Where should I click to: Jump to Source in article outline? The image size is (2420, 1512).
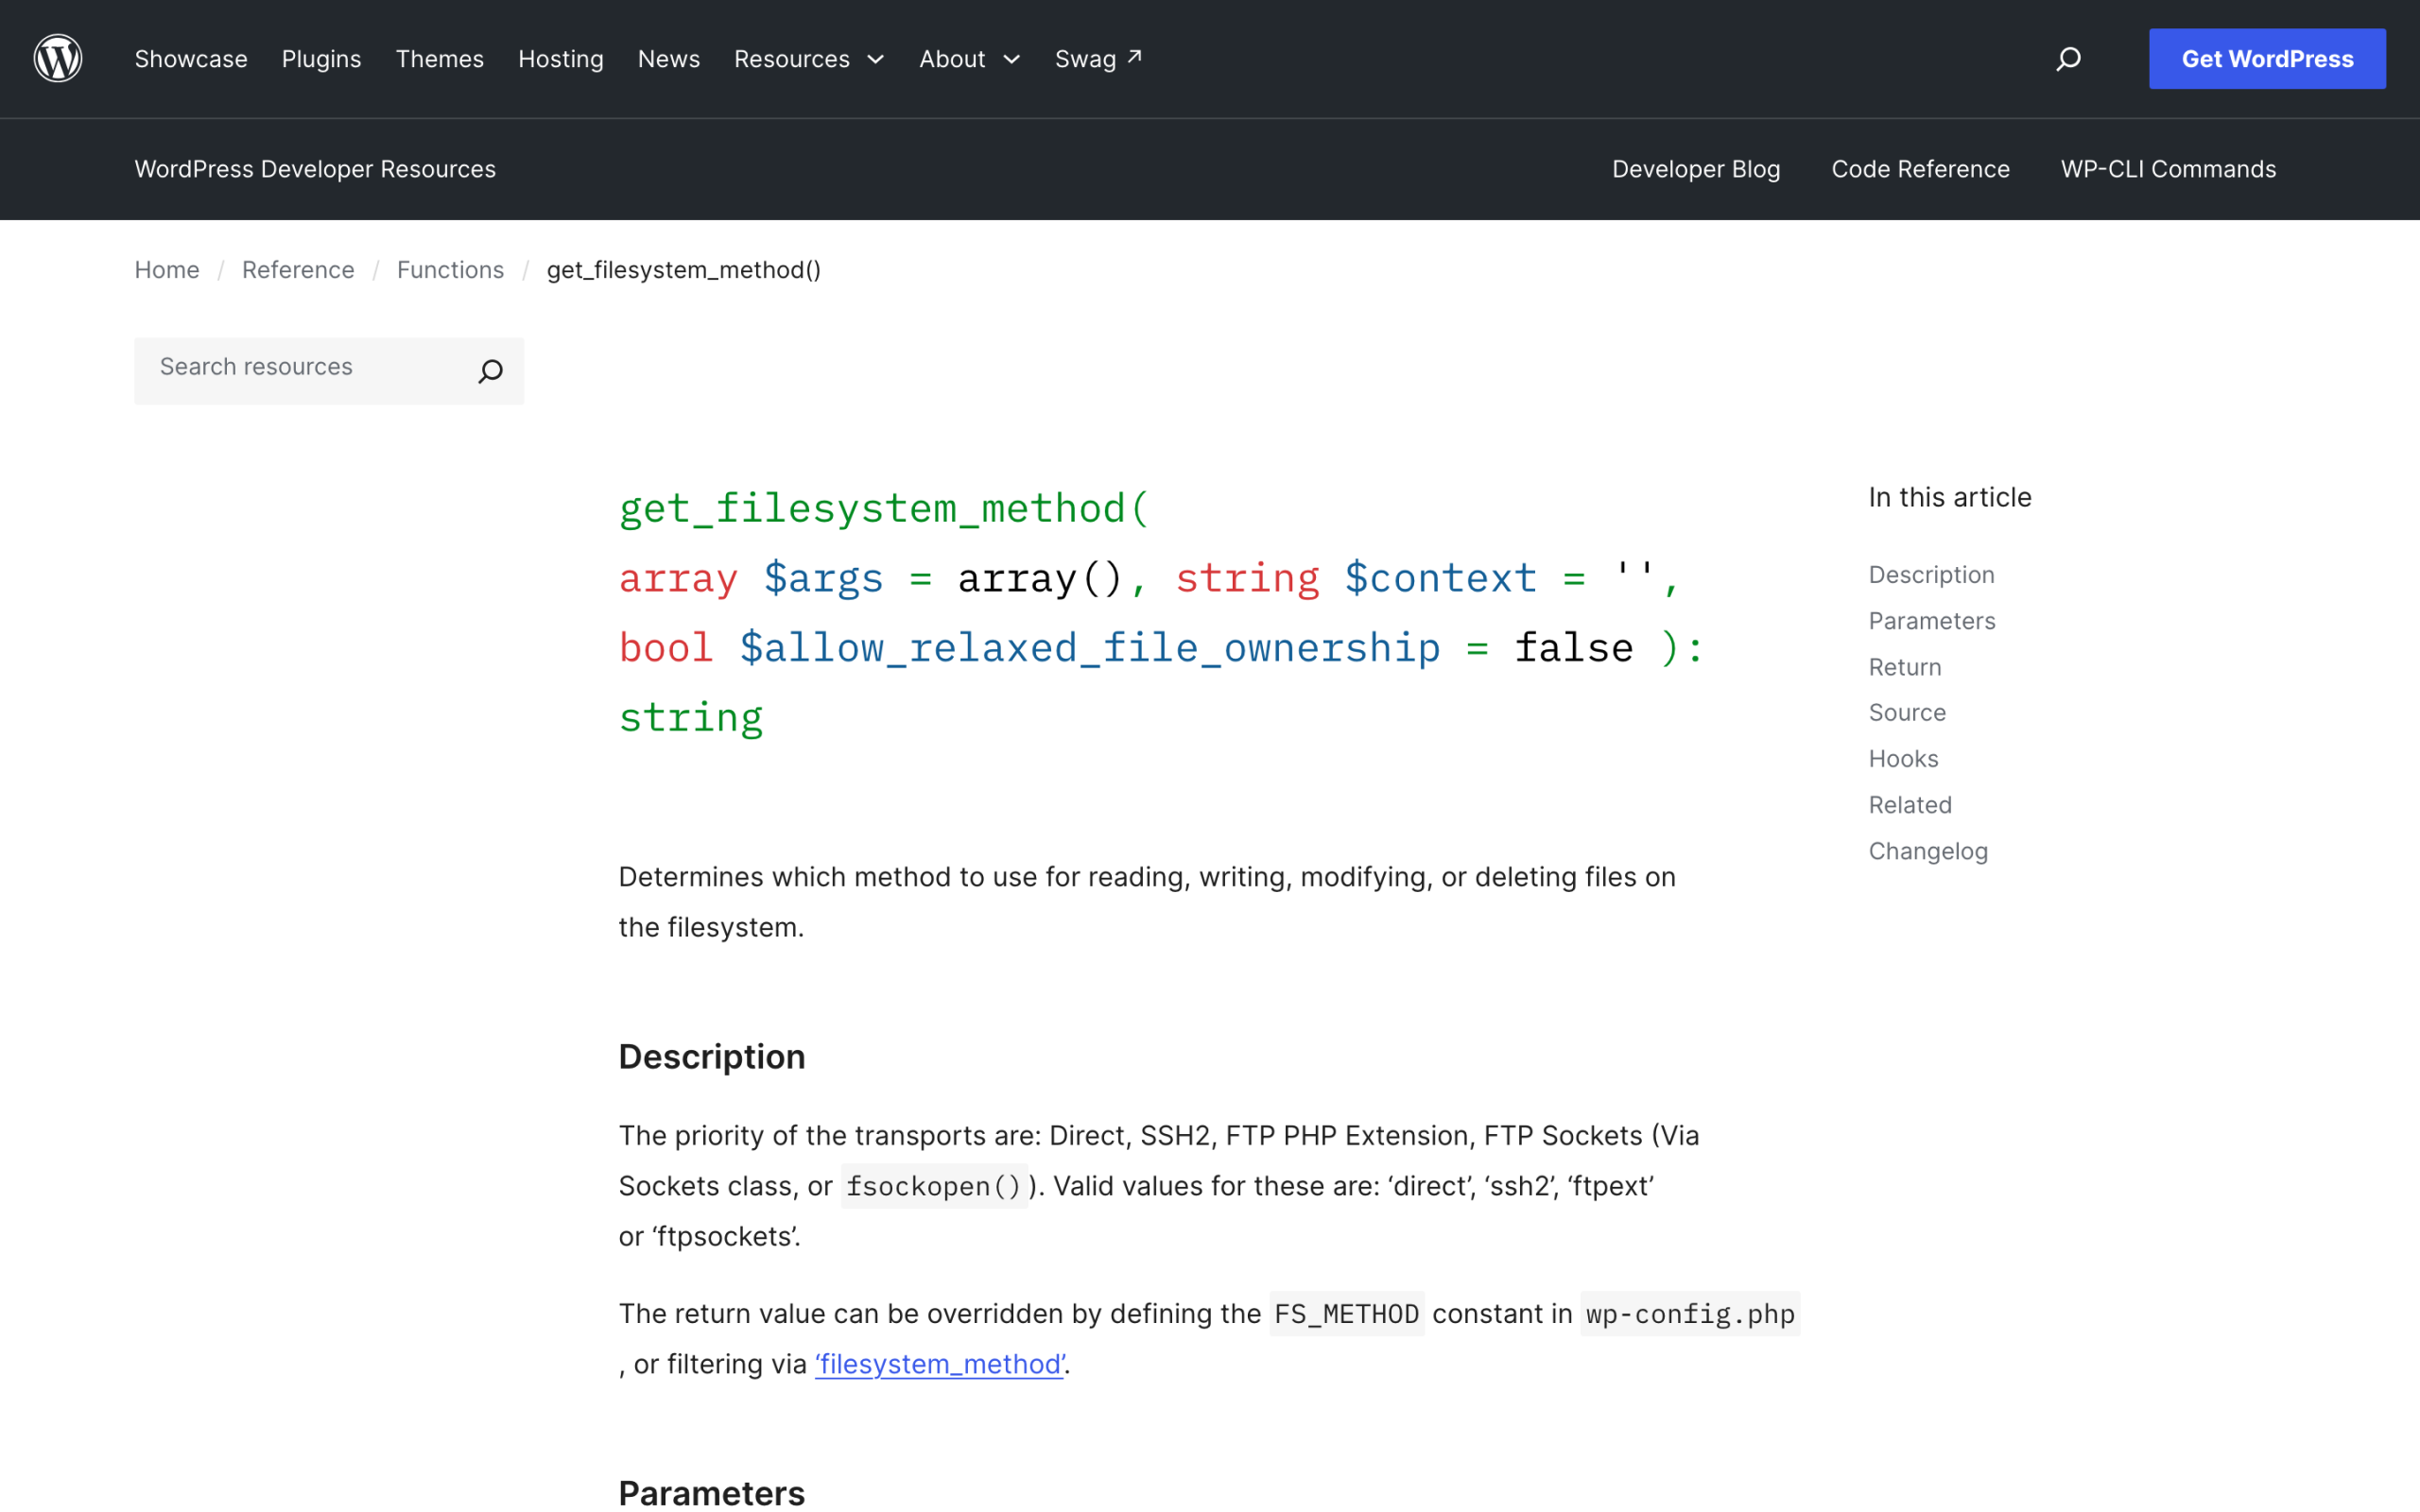pyautogui.click(x=1907, y=713)
